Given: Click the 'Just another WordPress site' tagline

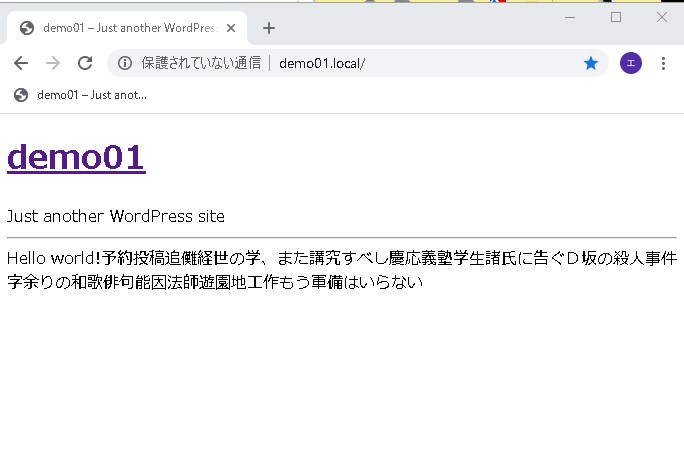Looking at the screenshot, I should click(115, 216).
